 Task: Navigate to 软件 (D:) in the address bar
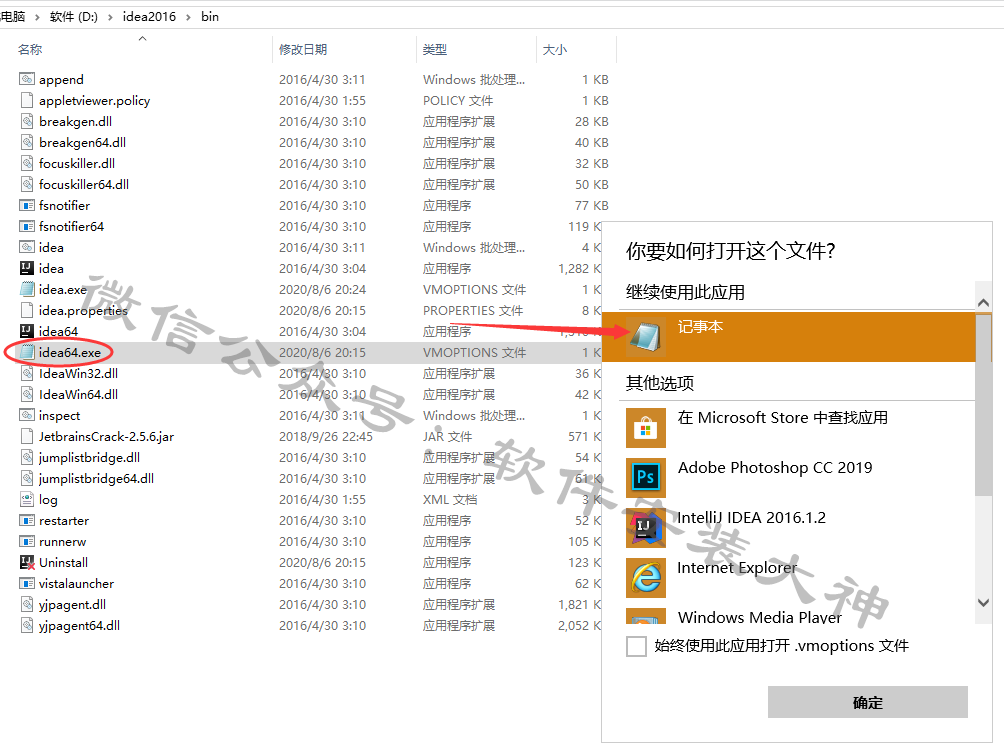(x=74, y=17)
